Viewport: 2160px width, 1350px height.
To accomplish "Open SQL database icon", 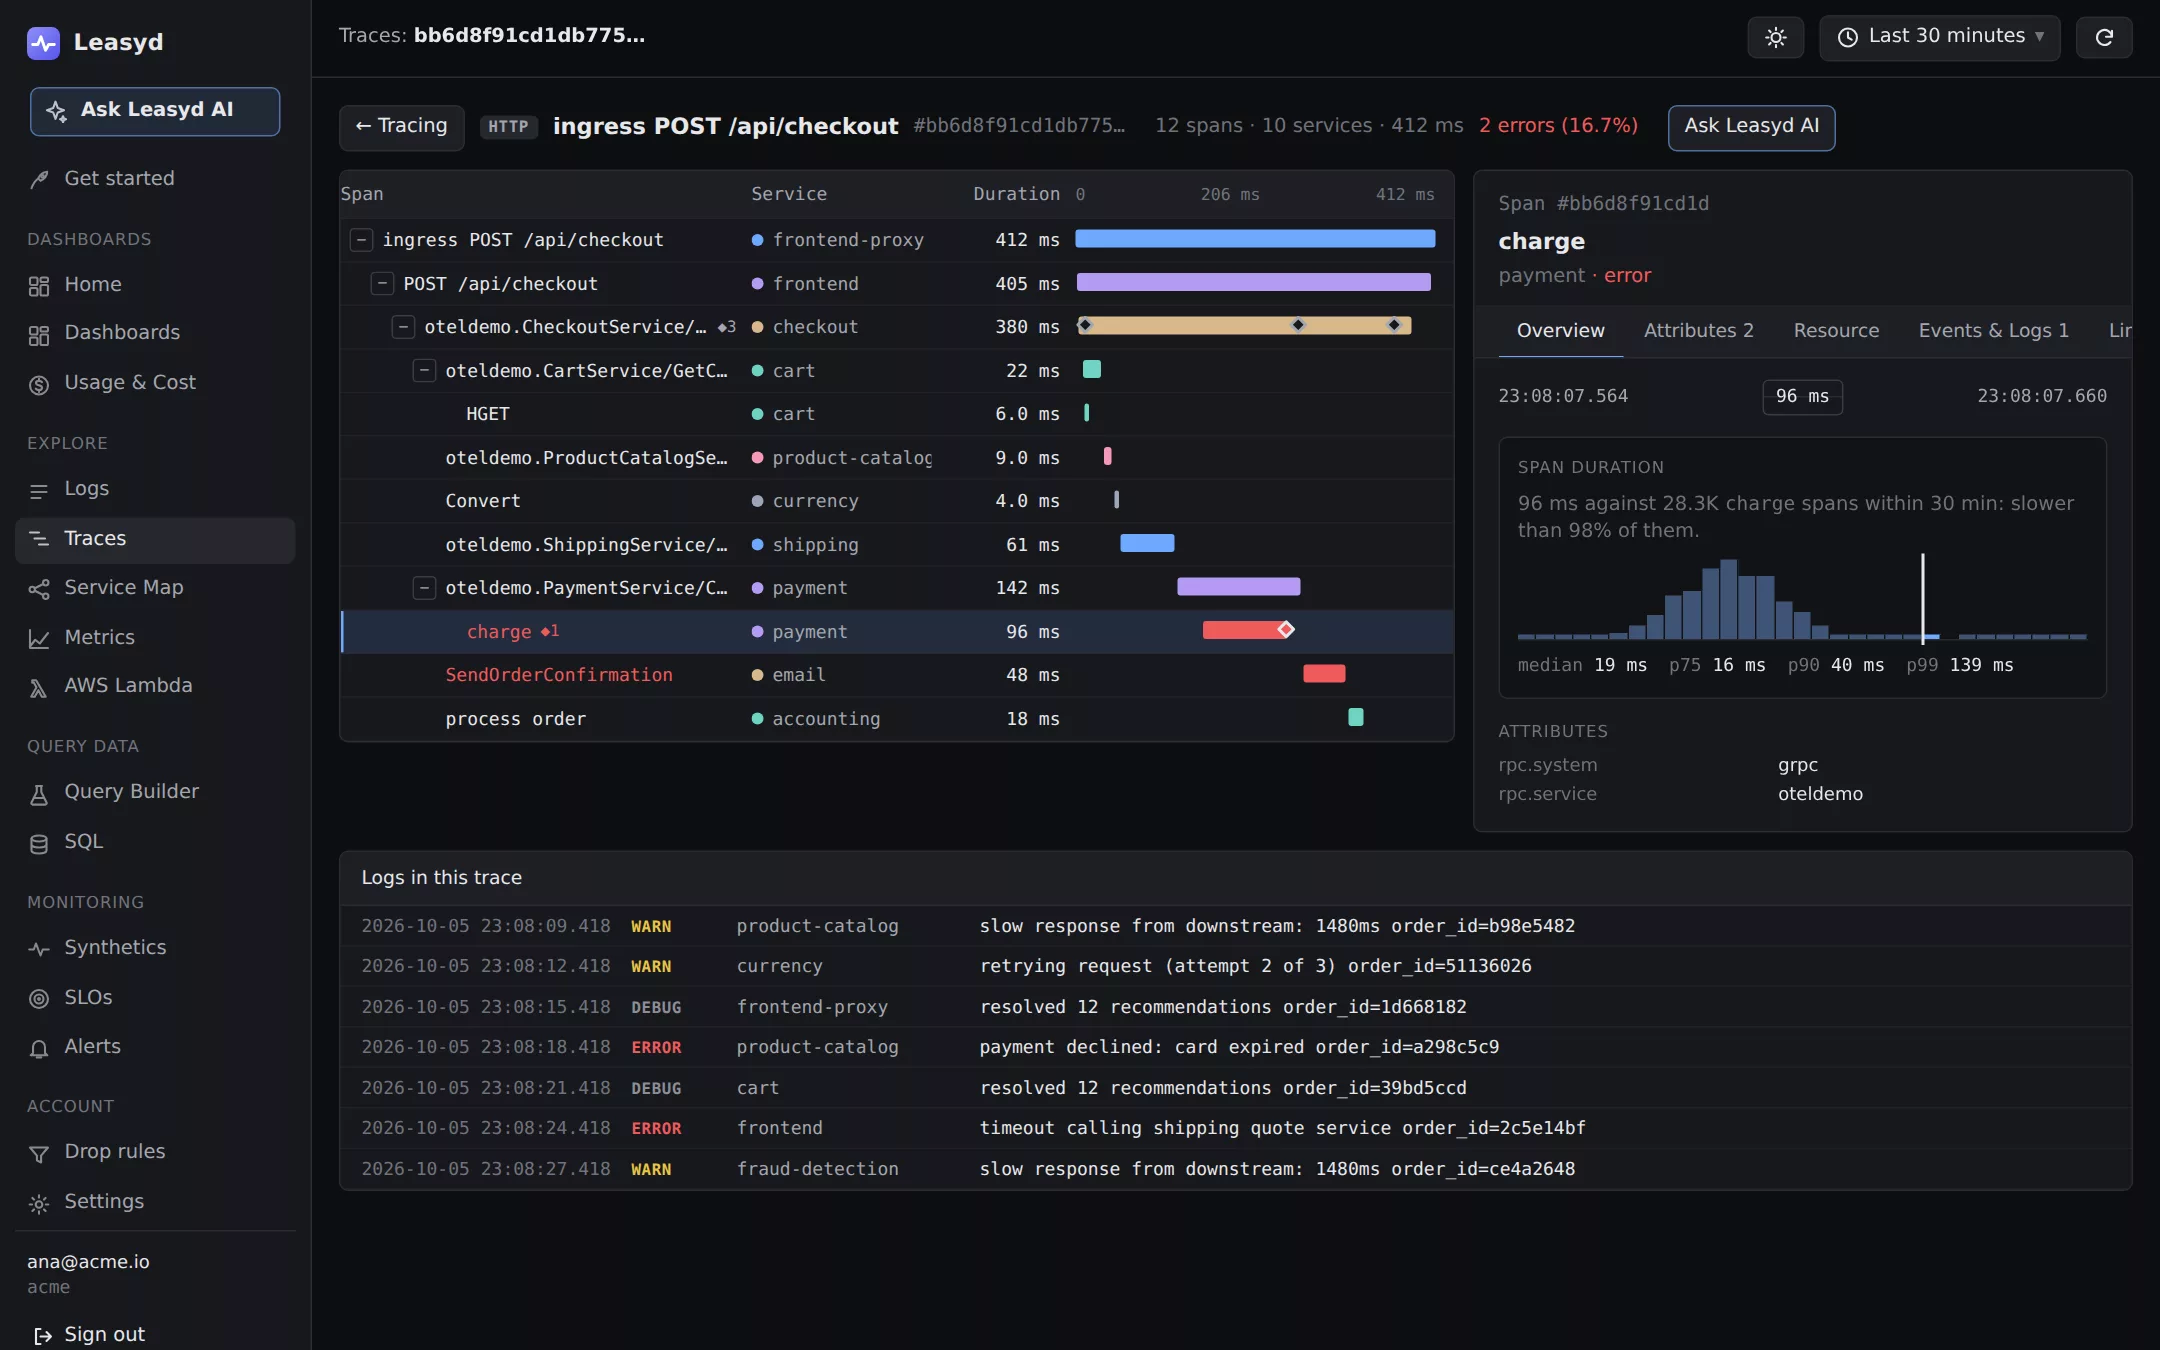I will point(39,843).
